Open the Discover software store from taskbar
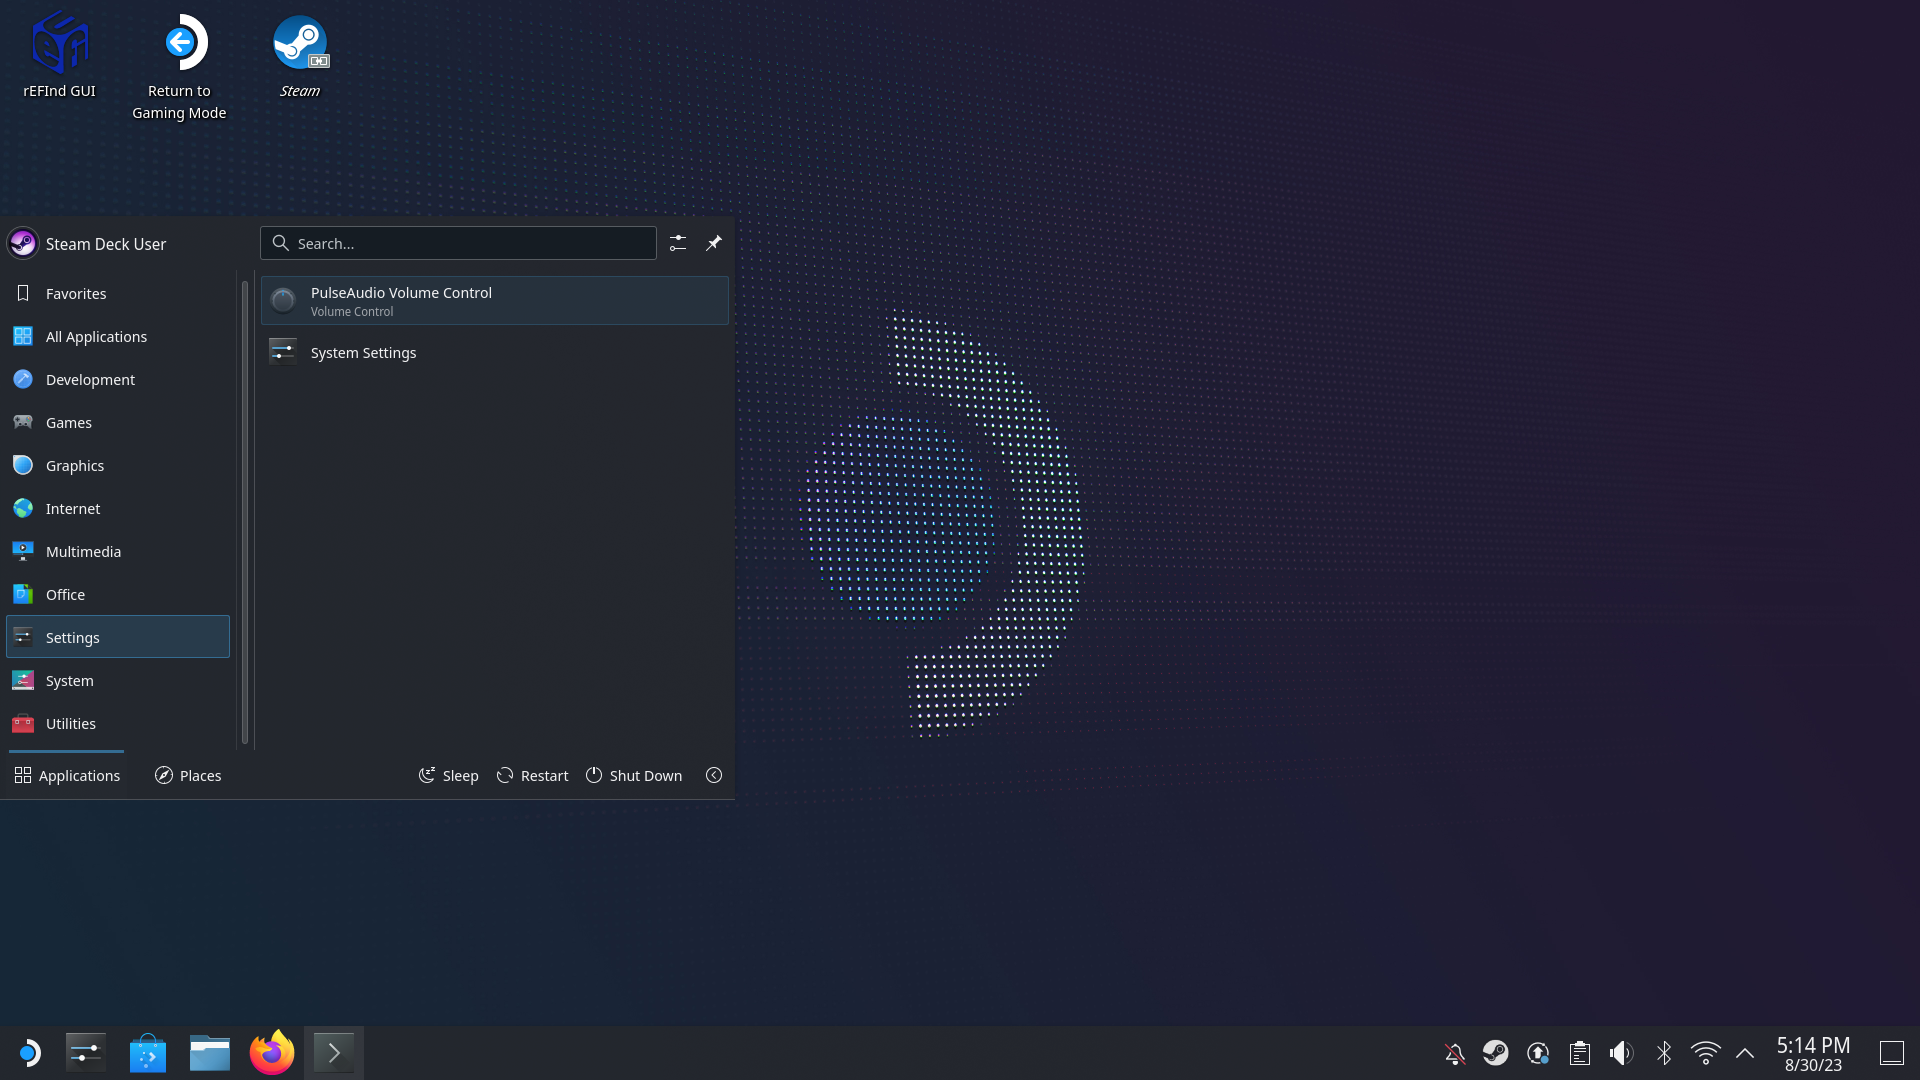Screen dimensions: 1920x1080 tap(147, 1052)
